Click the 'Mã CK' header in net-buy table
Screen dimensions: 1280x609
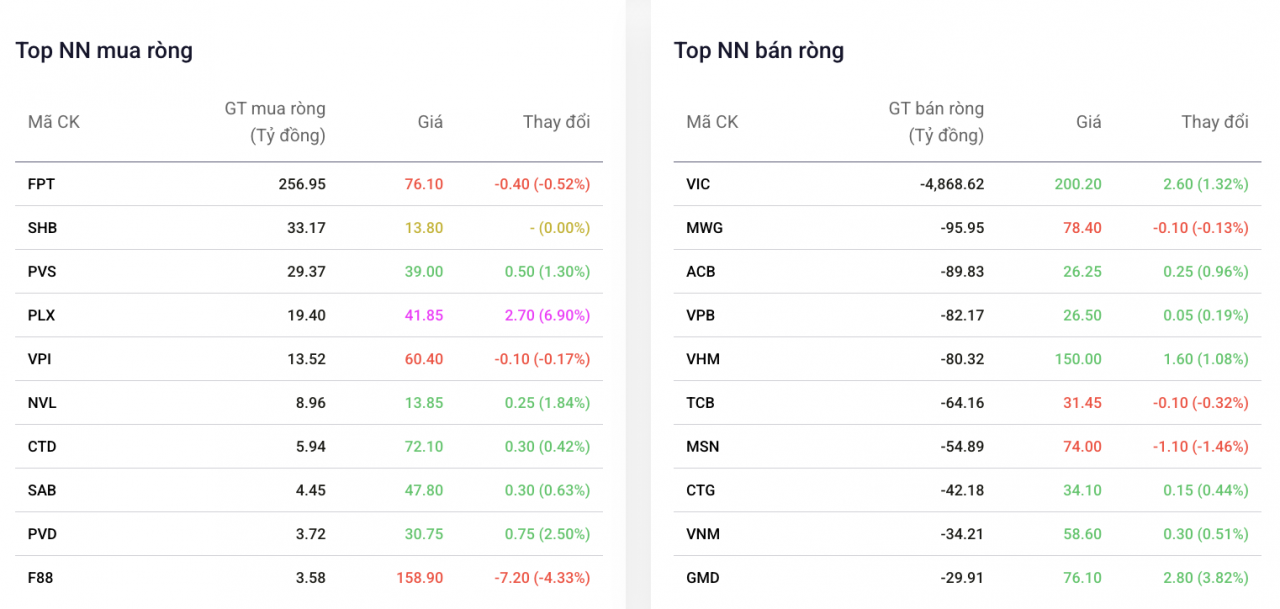pos(54,122)
